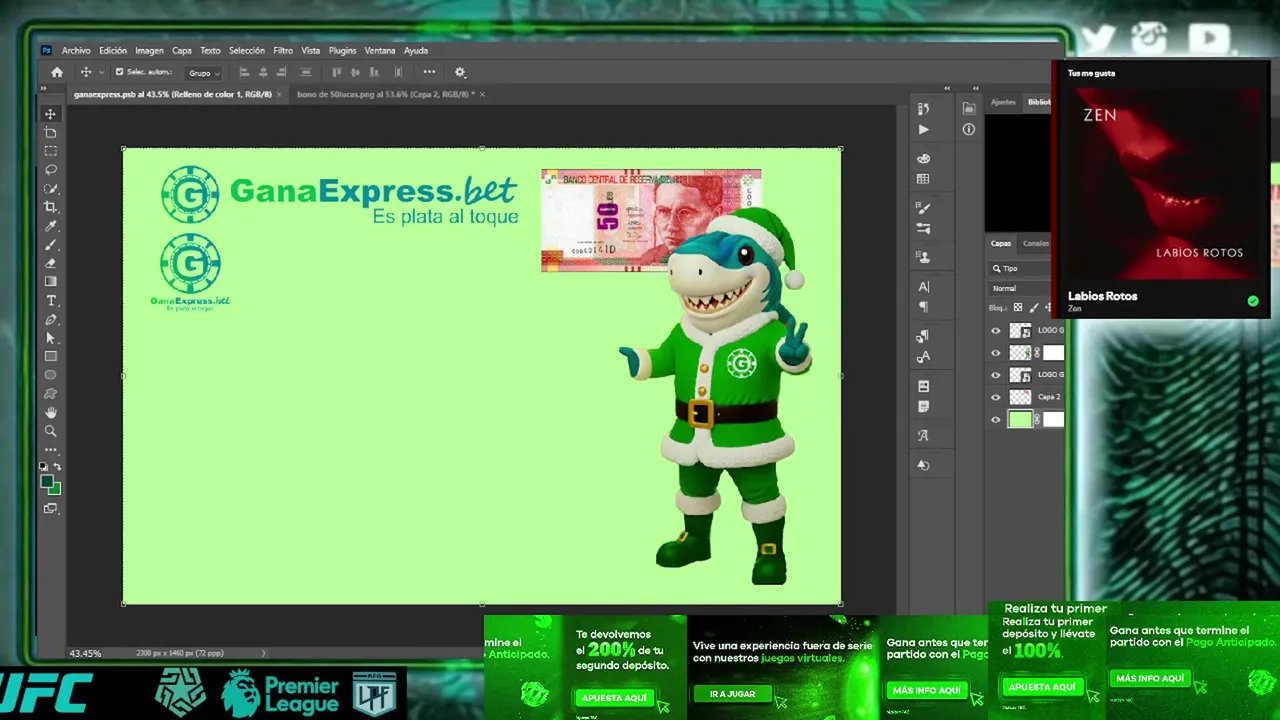Select the Hand tool
The image size is (1280, 720).
coord(50,412)
